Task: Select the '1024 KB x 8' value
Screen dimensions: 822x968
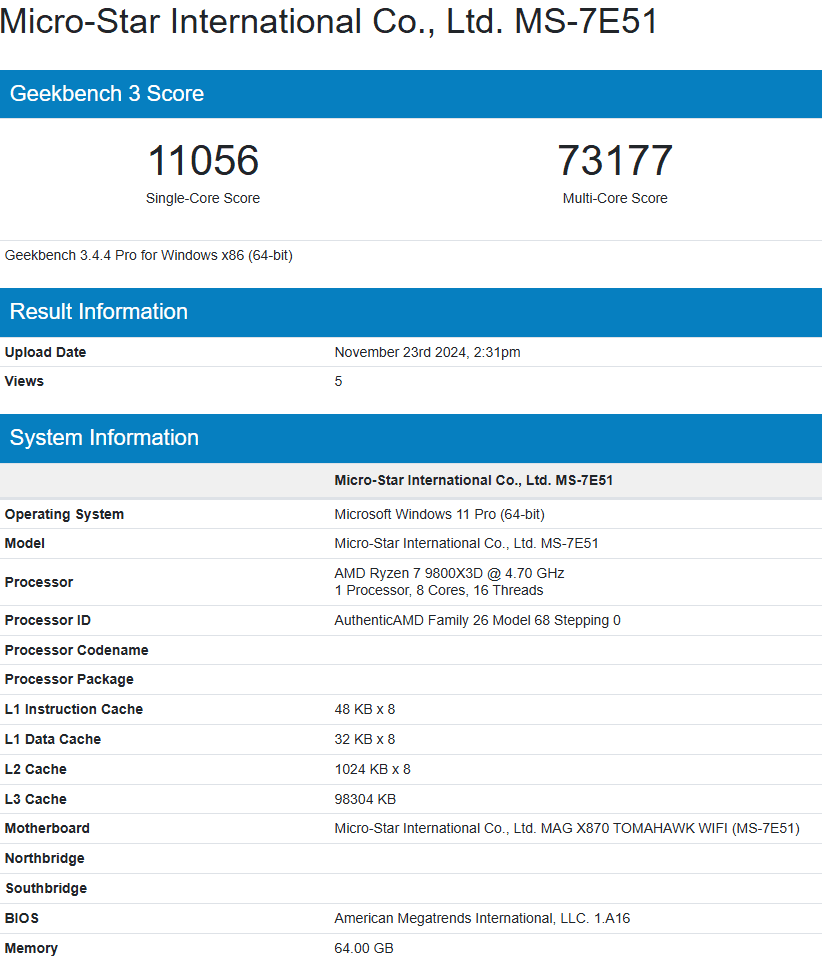Action: 373,769
